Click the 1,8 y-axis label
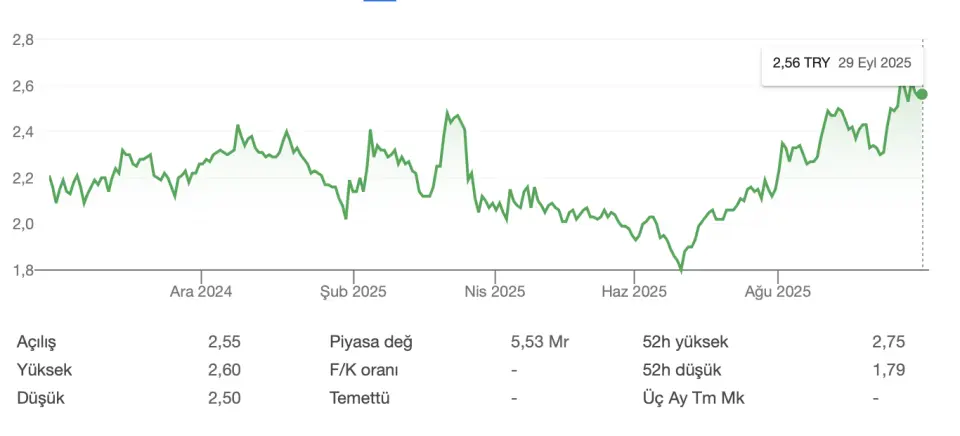The height and width of the screenshot is (436, 960). click(23, 270)
